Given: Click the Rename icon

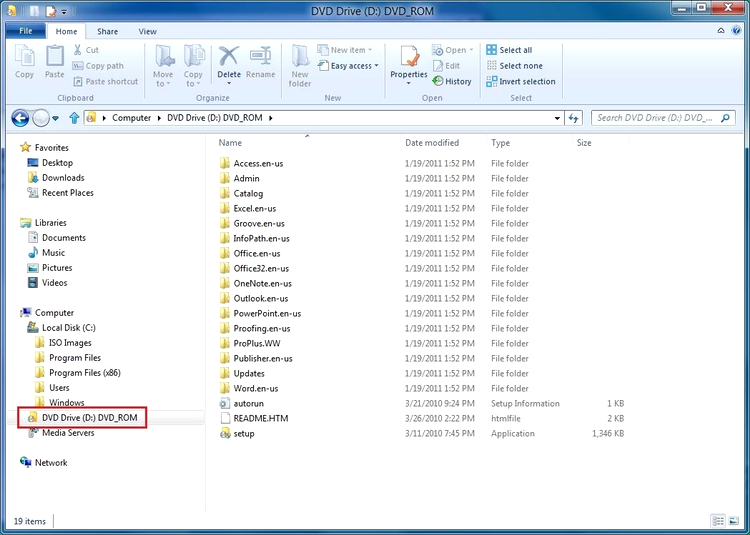Looking at the screenshot, I should tap(261, 61).
